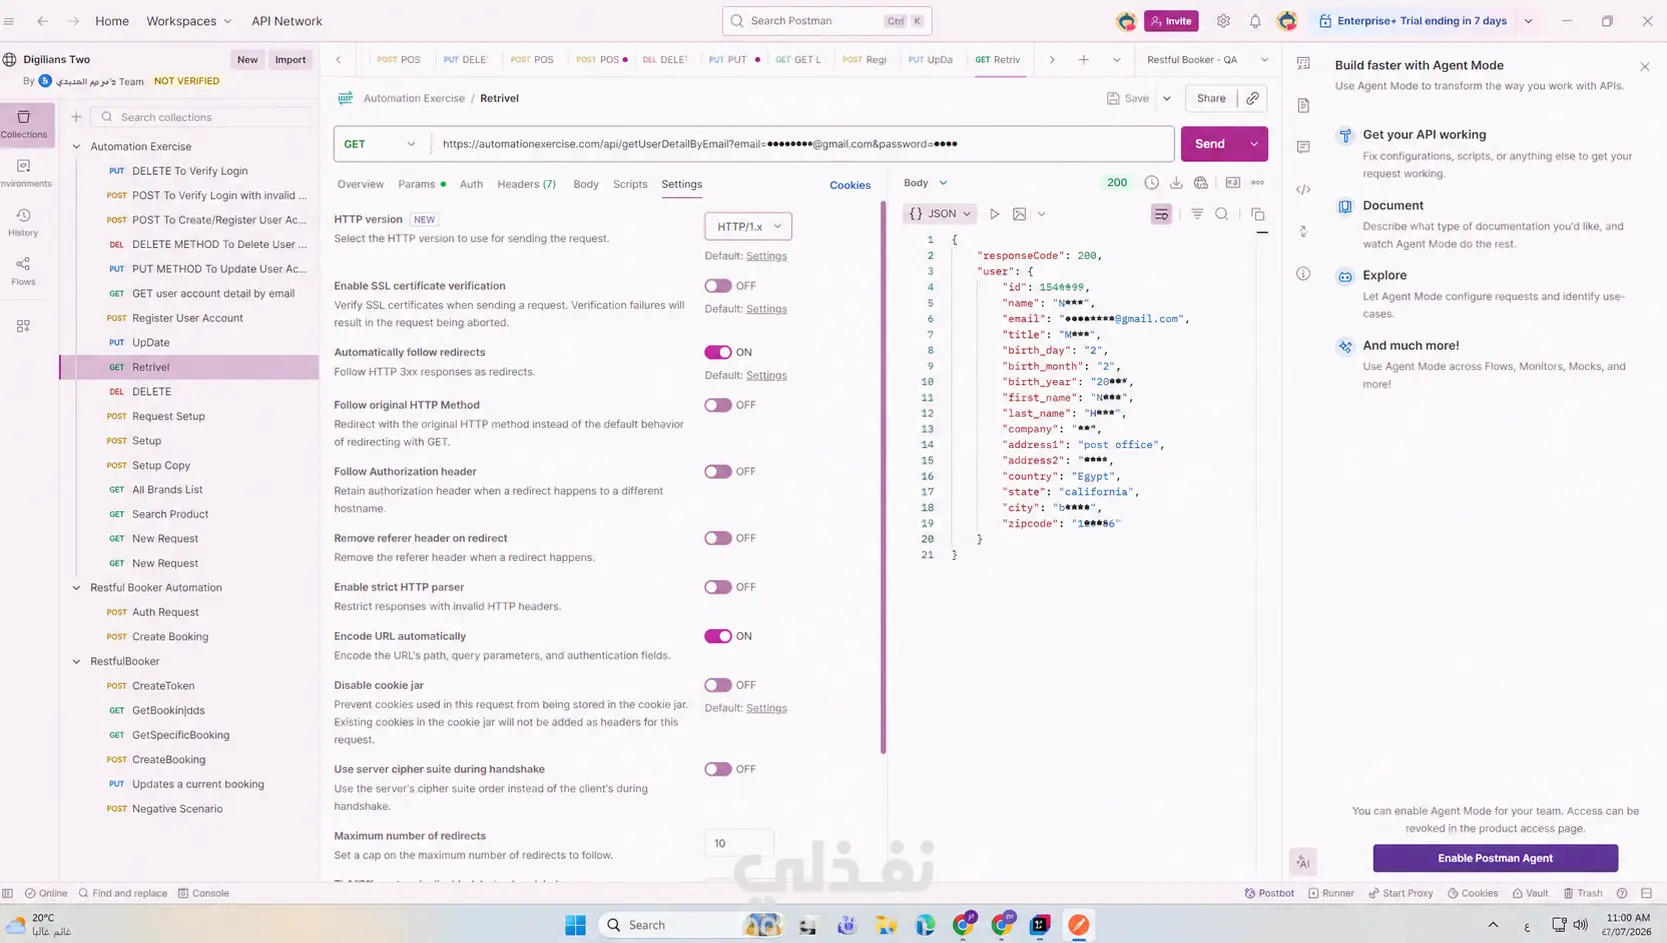
Task: Enable Follow original HTTP Method
Action: (x=718, y=405)
